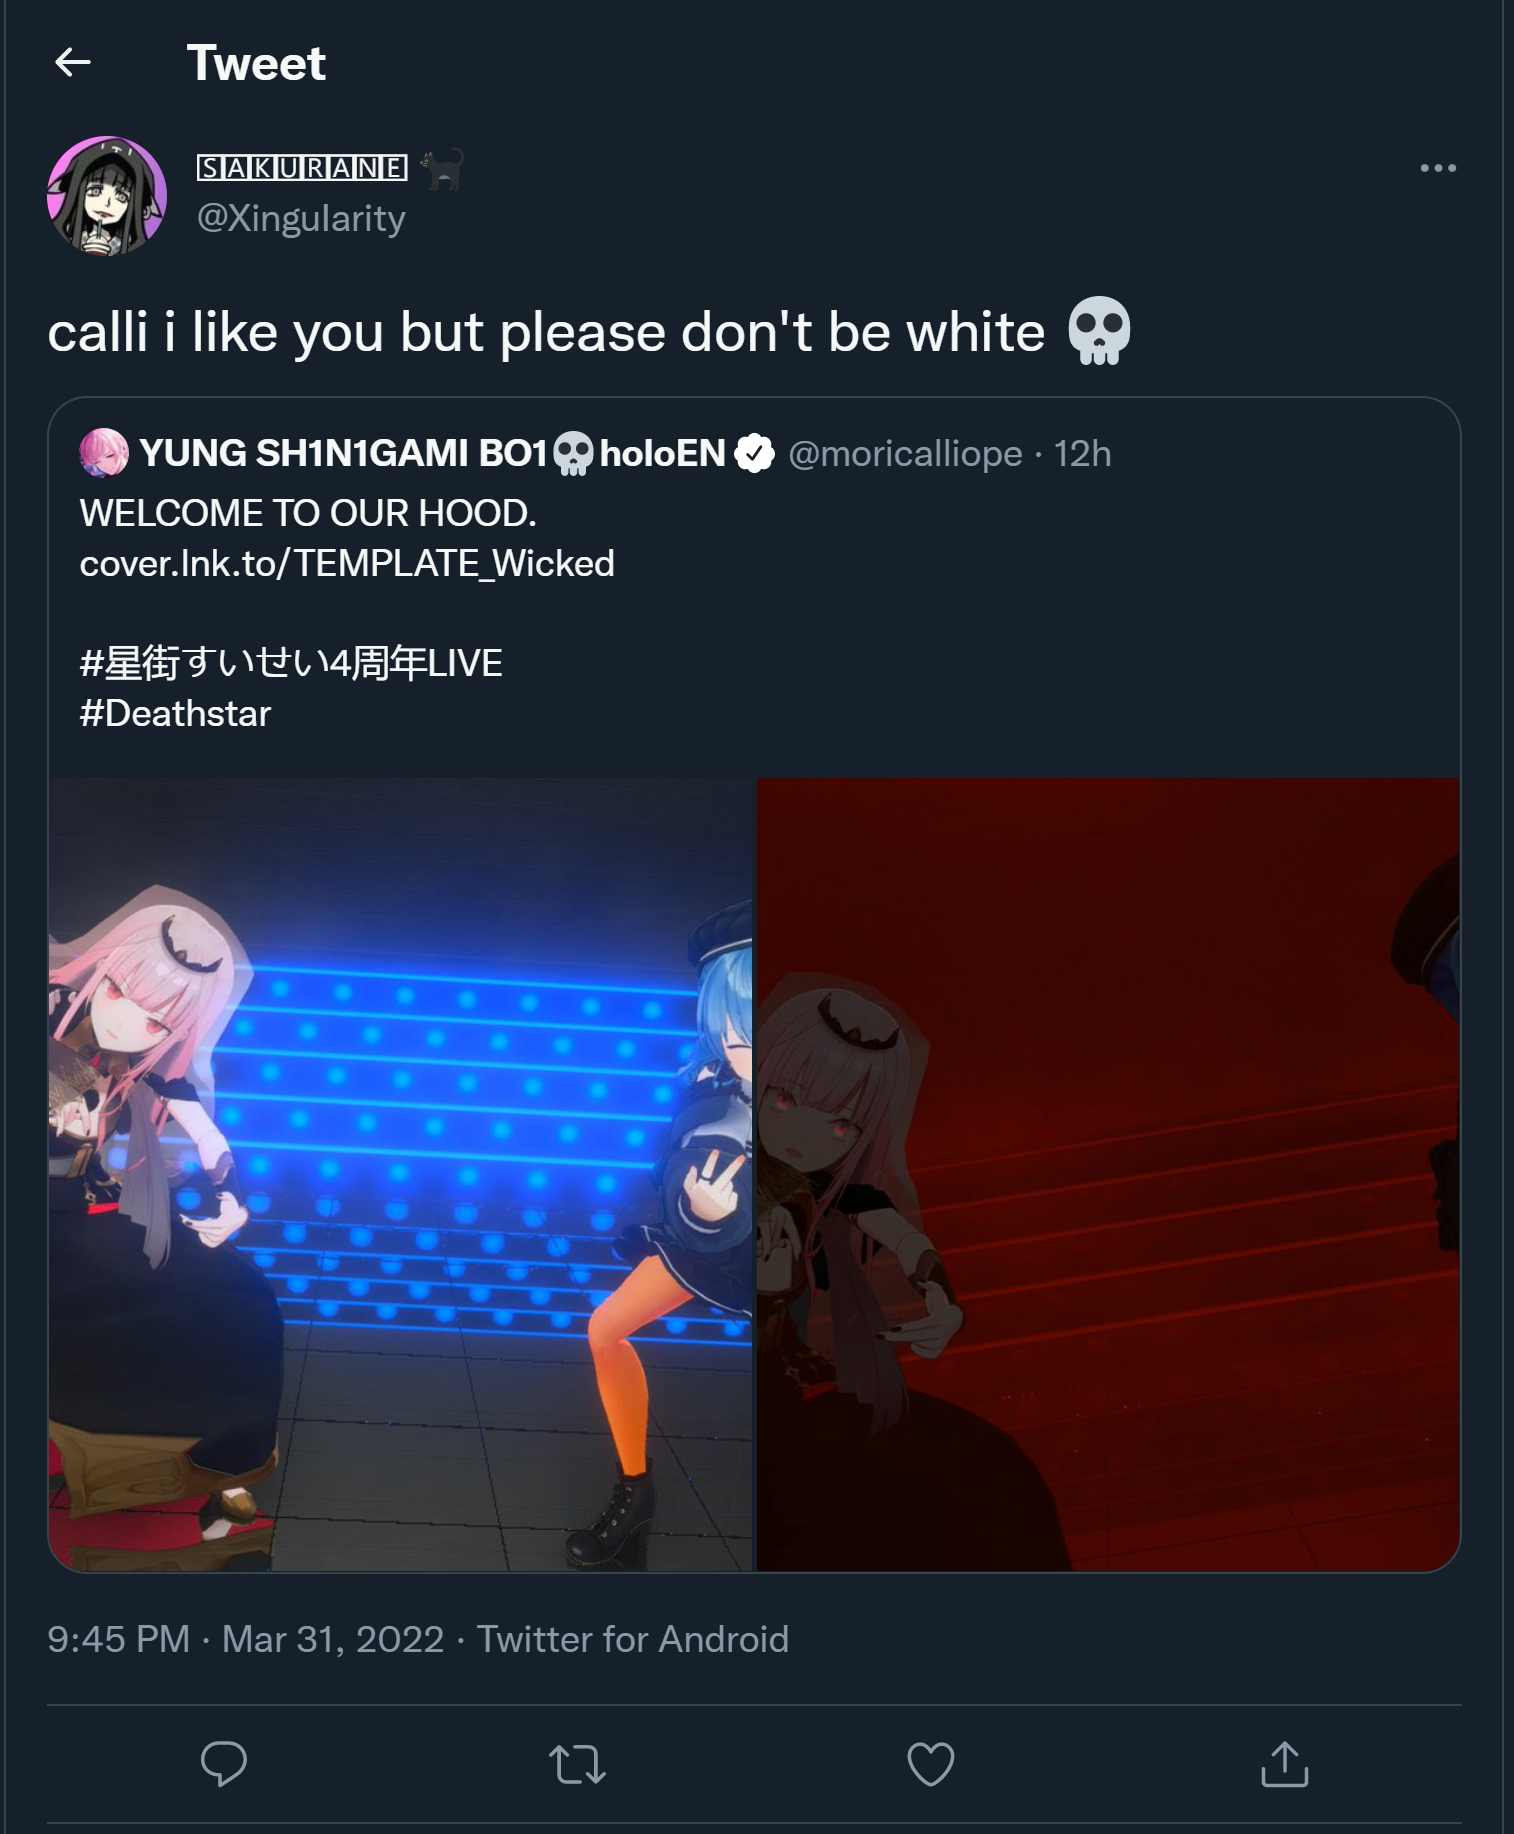The width and height of the screenshot is (1514, 1834).
Task: Like the tweet with the heart icon
Action: (930, 1764)
